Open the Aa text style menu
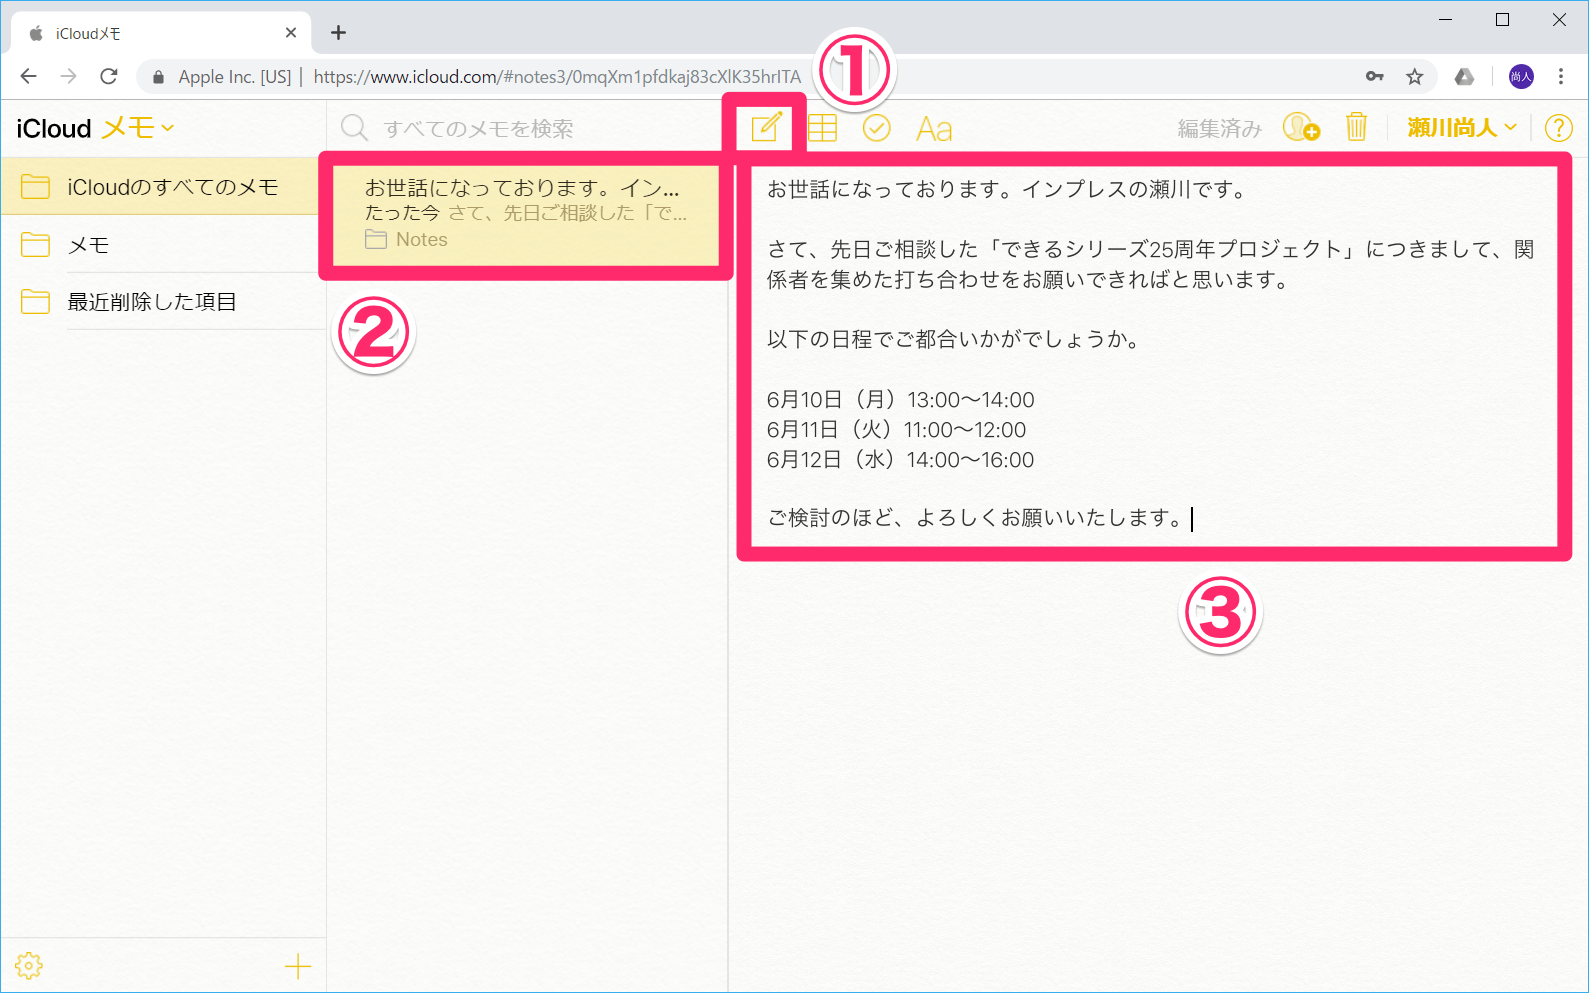Viewport: 1589px width, 993px height. click(934, 129)
